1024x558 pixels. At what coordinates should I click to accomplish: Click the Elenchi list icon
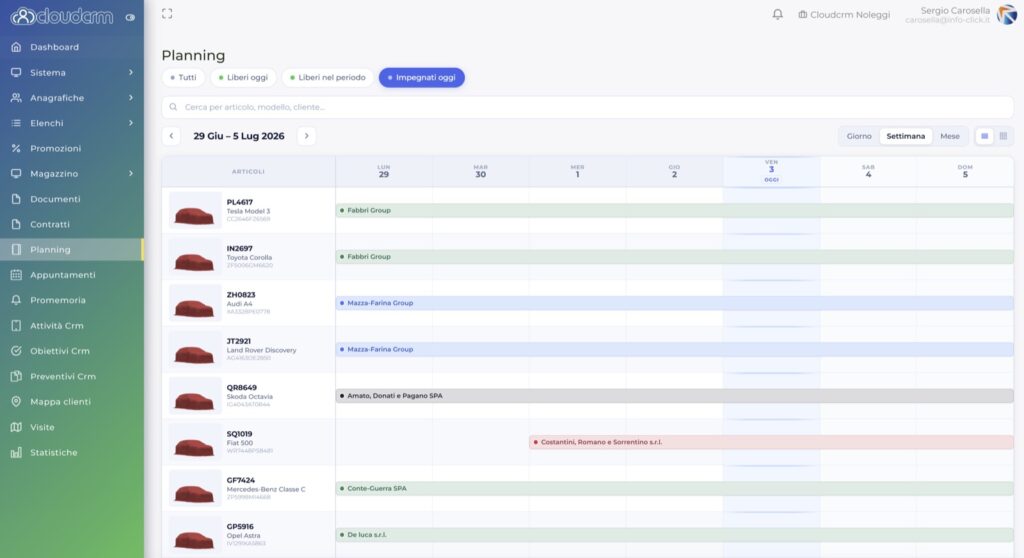tap(16, 123)
